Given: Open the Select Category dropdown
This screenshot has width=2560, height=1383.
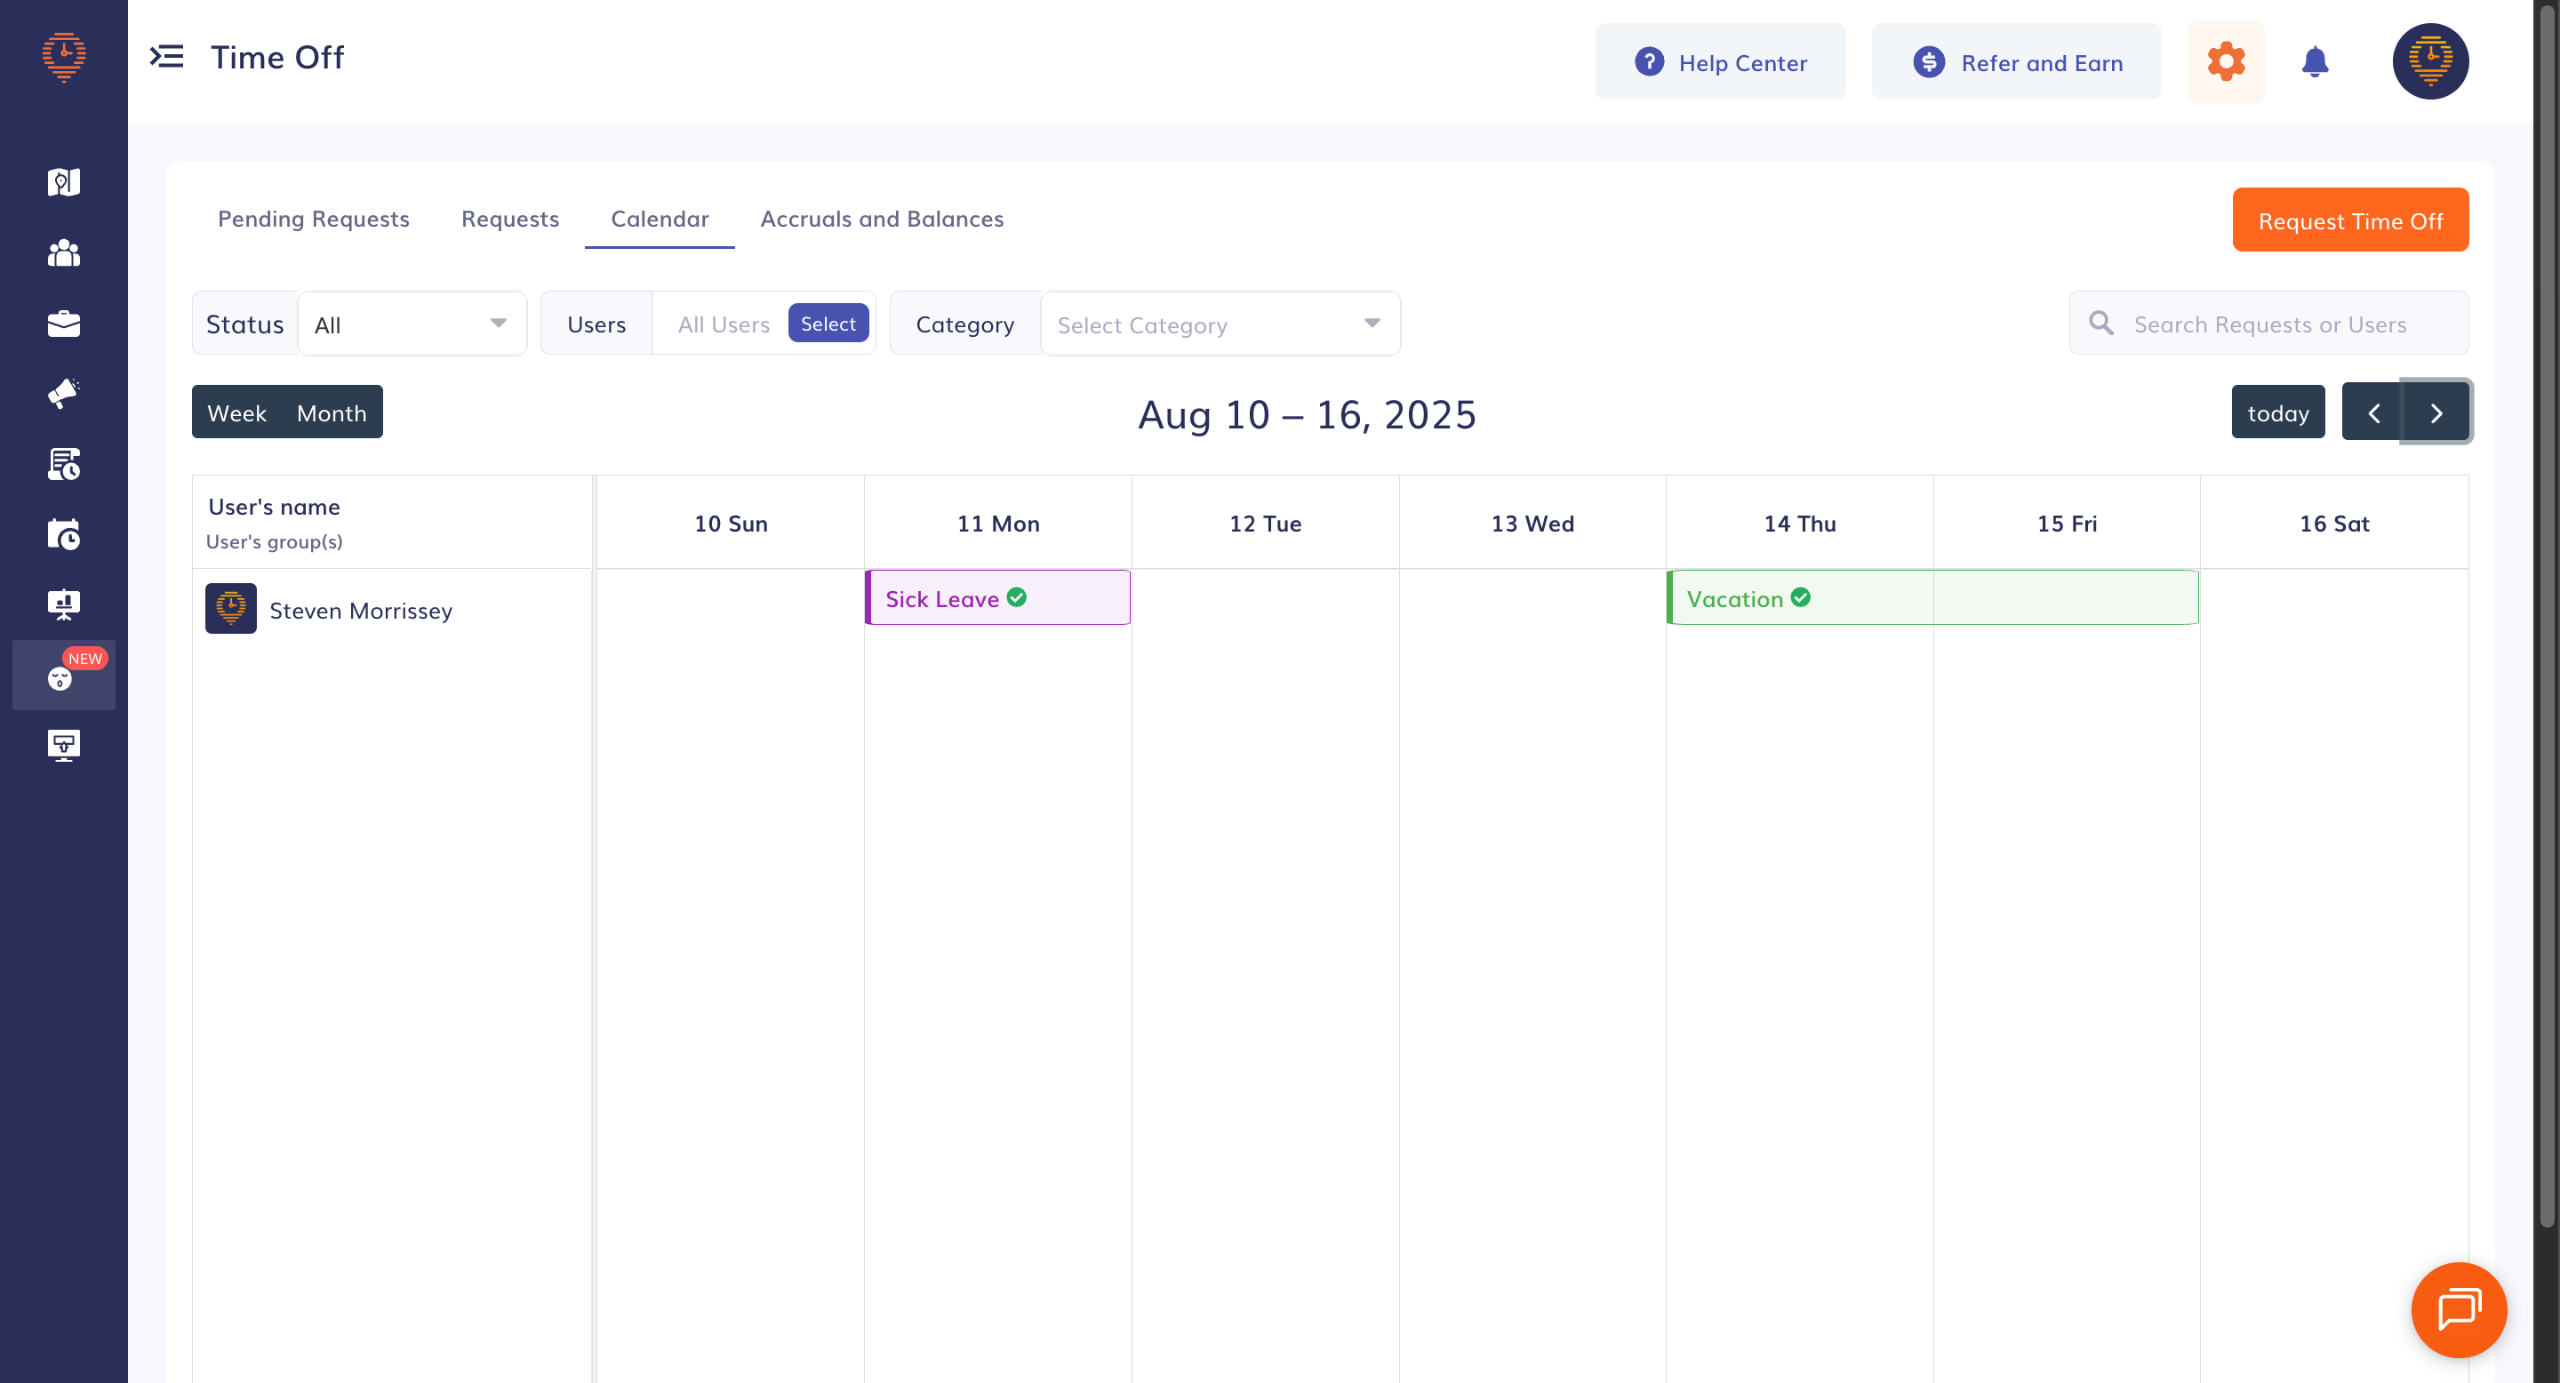Looking at the screenshot, I should pyautogui.click(x=1220, y=324).
